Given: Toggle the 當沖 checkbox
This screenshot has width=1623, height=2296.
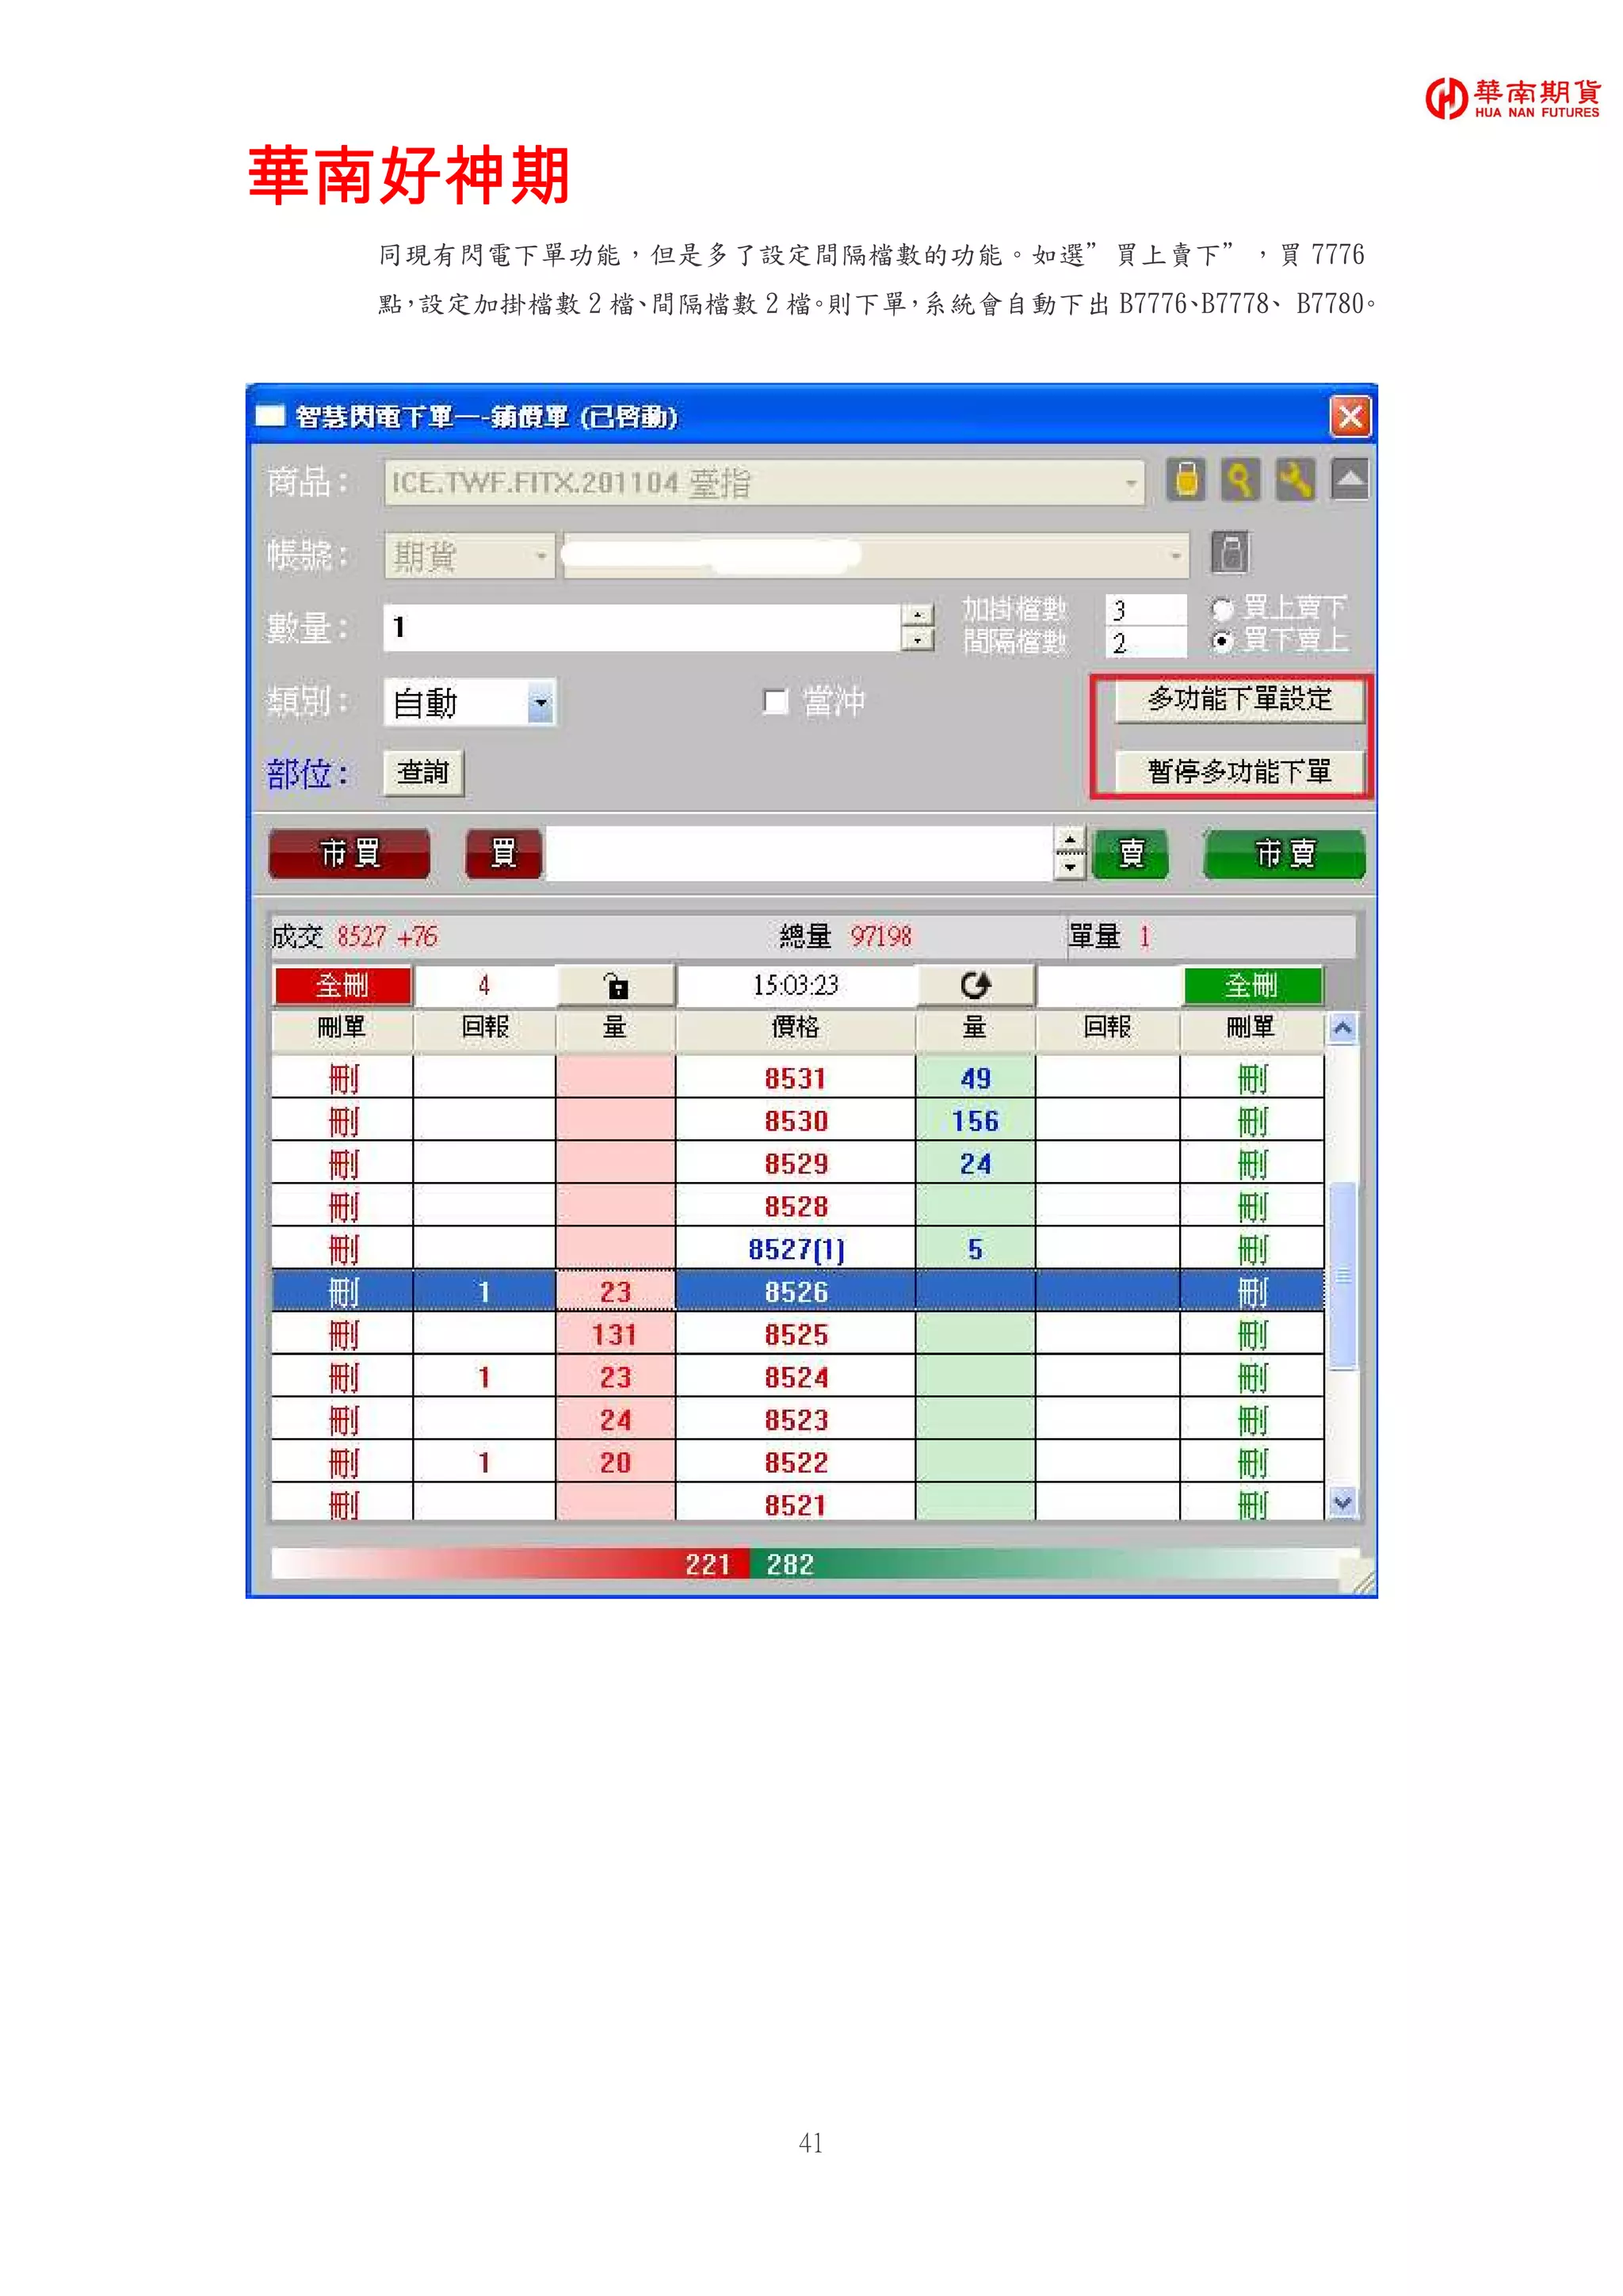Looking at the screenshot, I should 775,702.
